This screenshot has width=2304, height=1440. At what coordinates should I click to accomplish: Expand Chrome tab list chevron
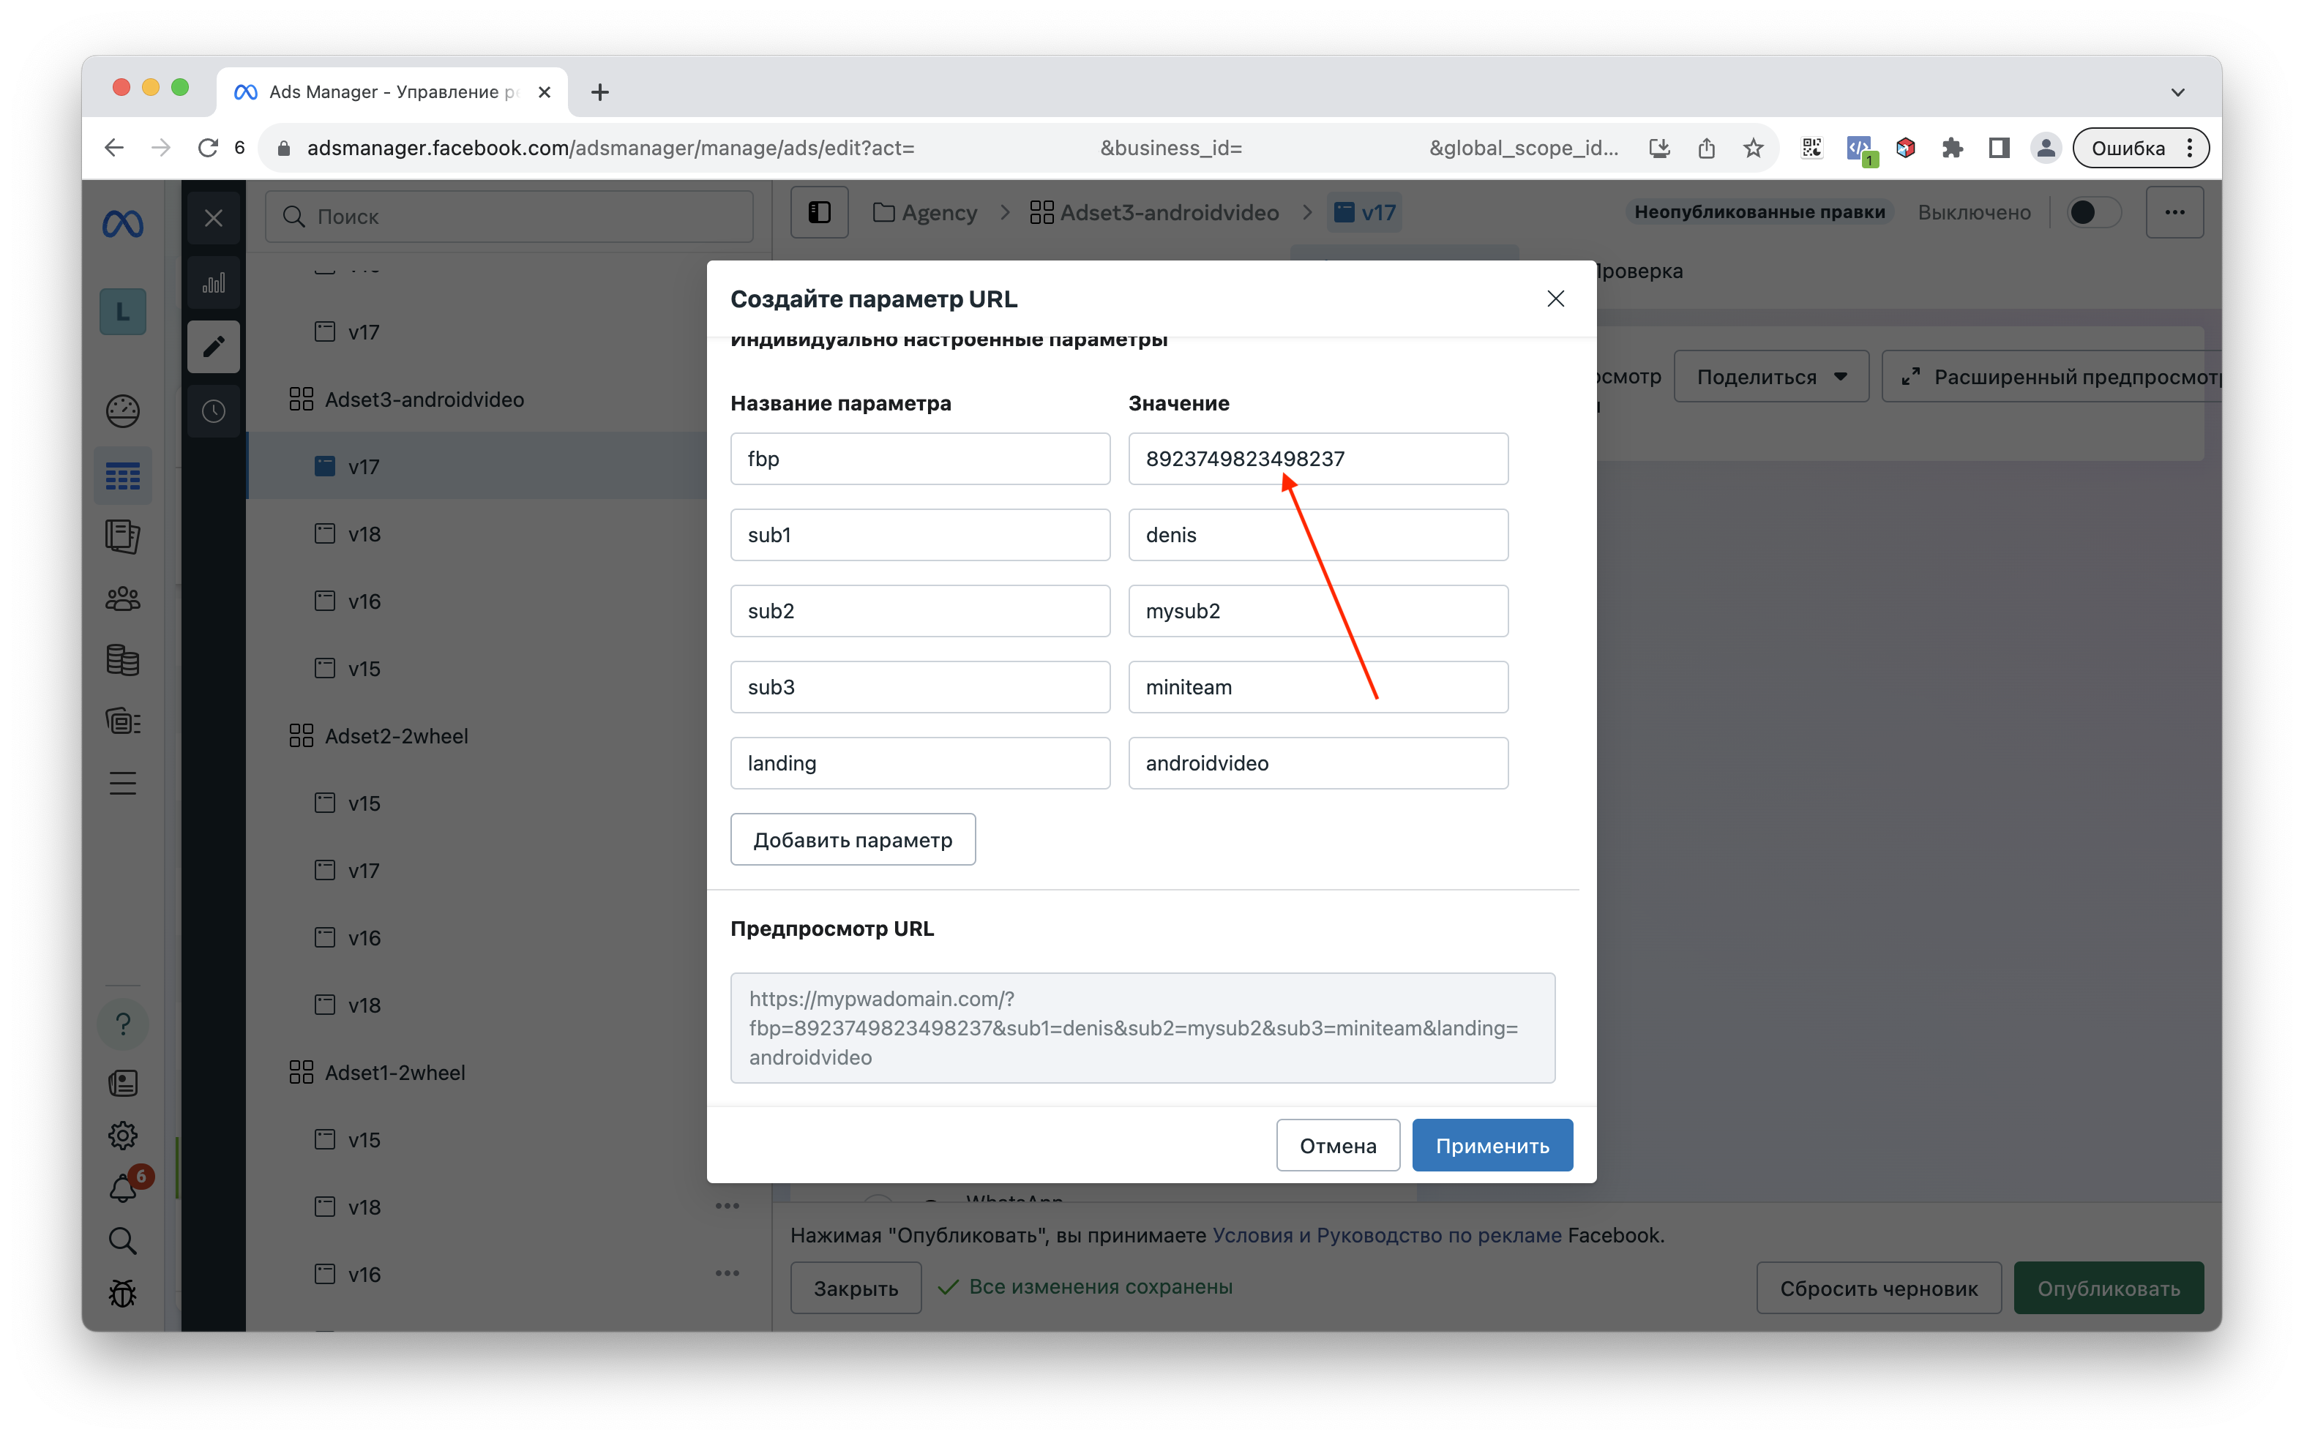pos(2177,92)
